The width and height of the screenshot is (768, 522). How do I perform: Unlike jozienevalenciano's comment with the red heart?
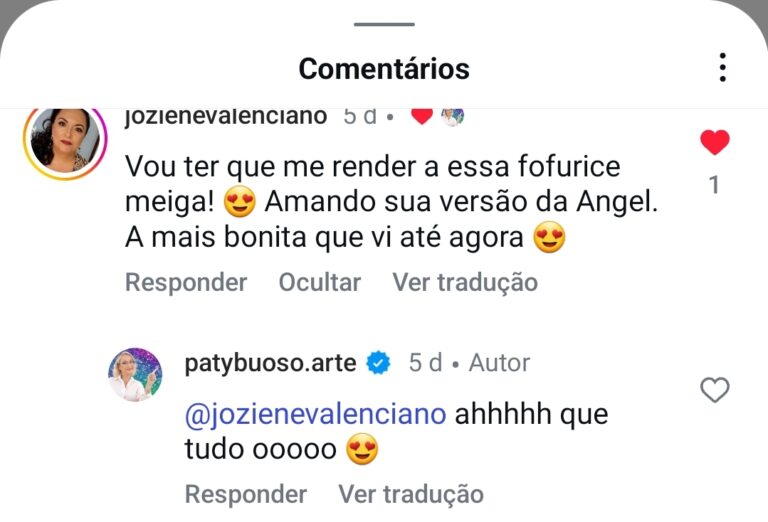[x=714, y=143]
